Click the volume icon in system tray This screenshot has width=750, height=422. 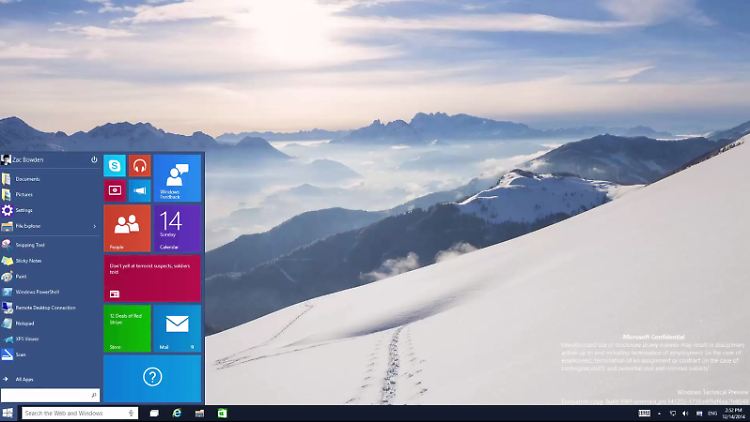tap(685, 413)
